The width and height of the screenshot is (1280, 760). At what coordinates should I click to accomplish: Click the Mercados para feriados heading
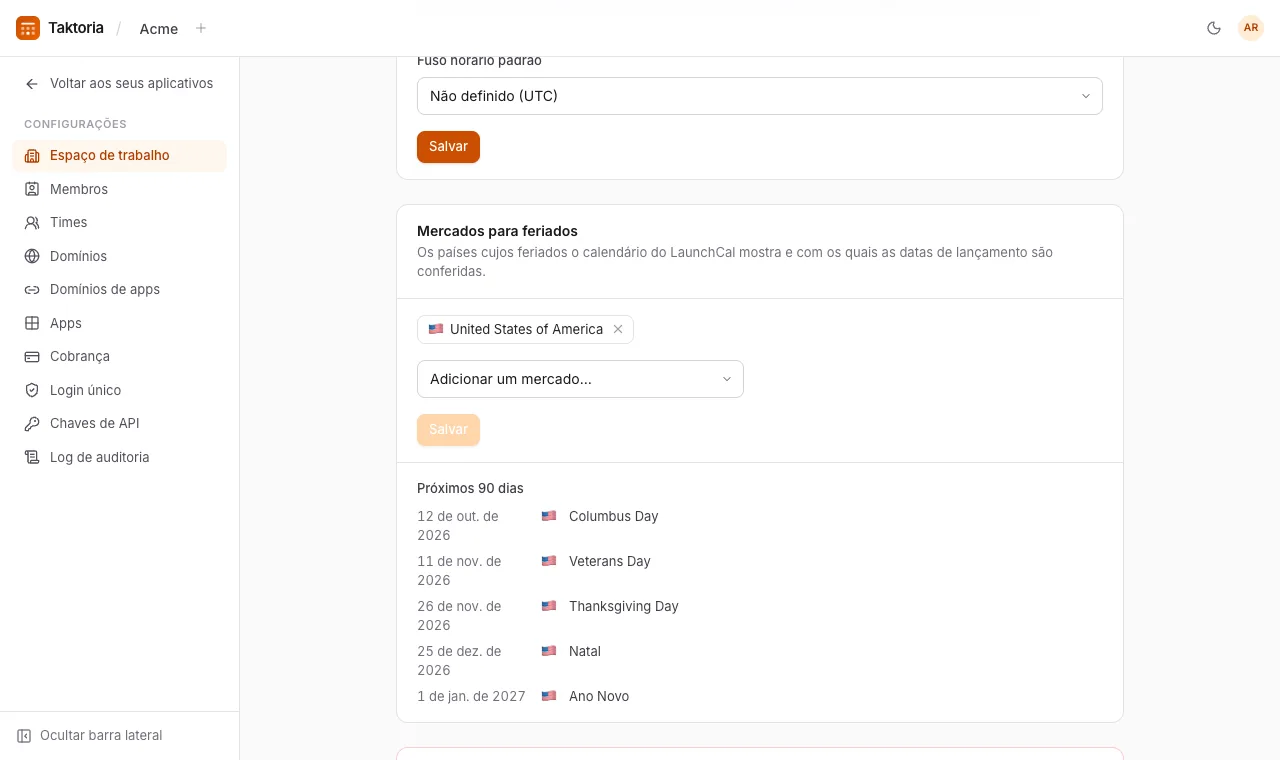point(497,231)
